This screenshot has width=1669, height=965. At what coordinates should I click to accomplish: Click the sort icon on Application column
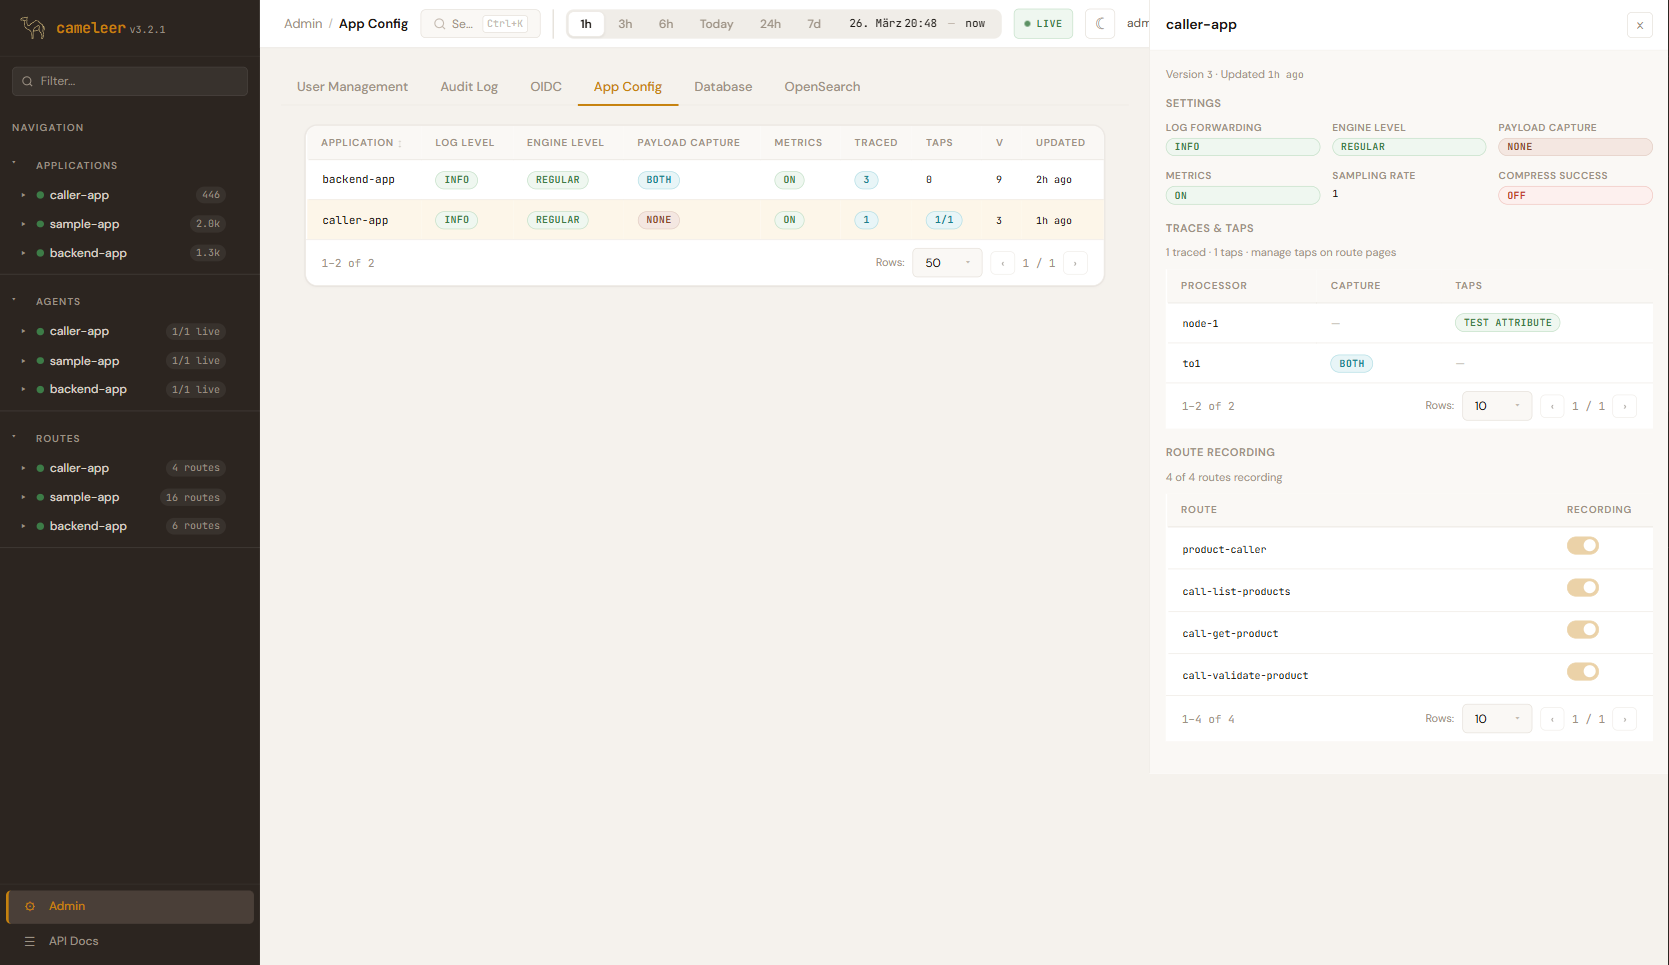400,144
